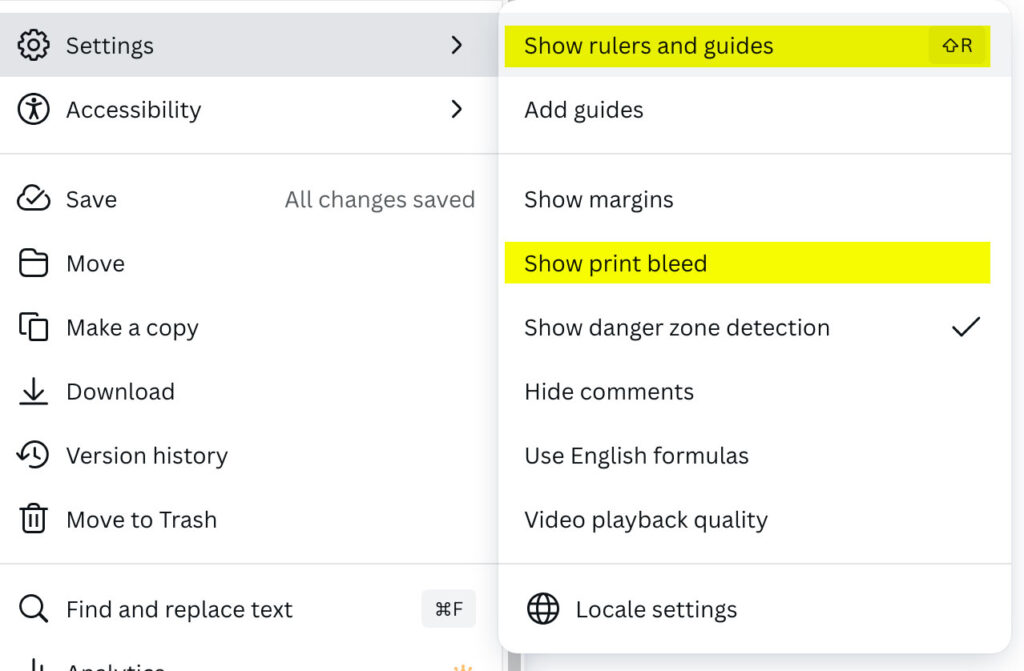Screen dimensions: 1024x671
Task: Turn on Show margins
Action: click(598, 199)
